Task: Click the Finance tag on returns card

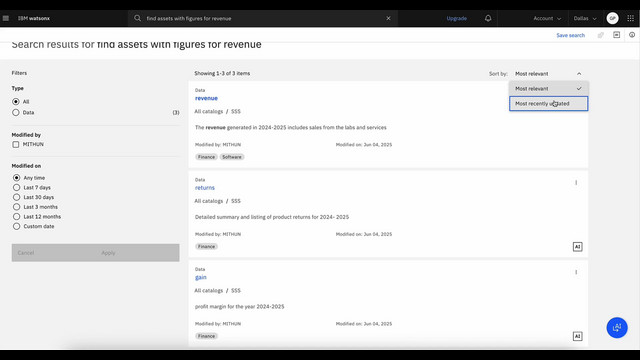Action: click(206, 247)
